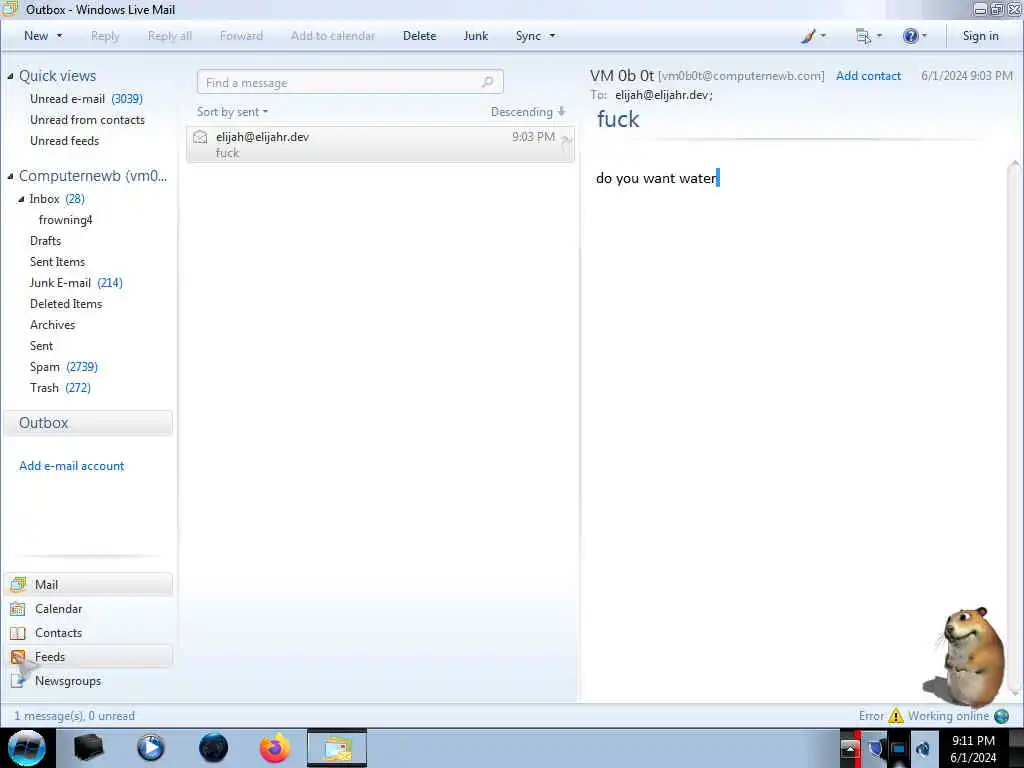
Task: Click the black box taskbar icon
Action: (x=88, y=748)
